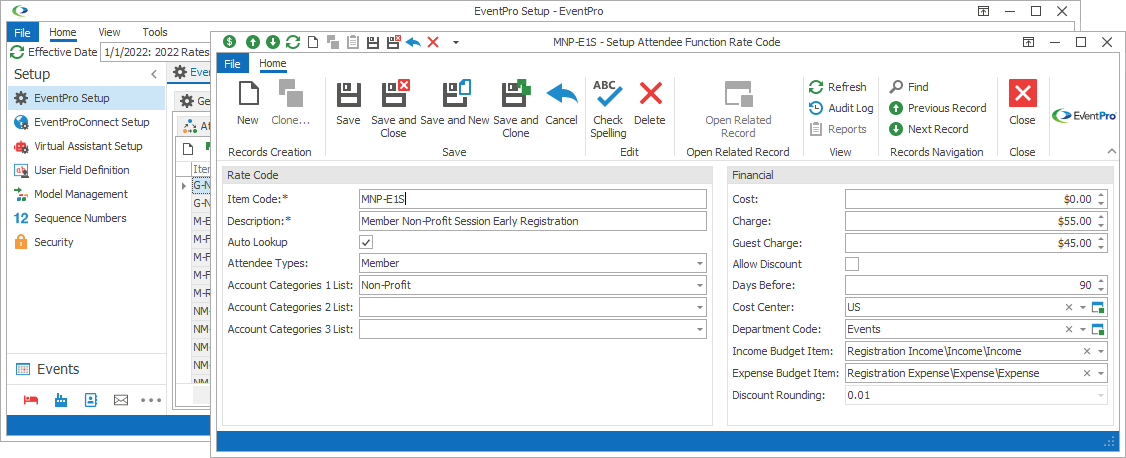Click in the Description field
The width and height of the screenshot is (1126, 458).
pyautogui.click(x=532, y=221)
